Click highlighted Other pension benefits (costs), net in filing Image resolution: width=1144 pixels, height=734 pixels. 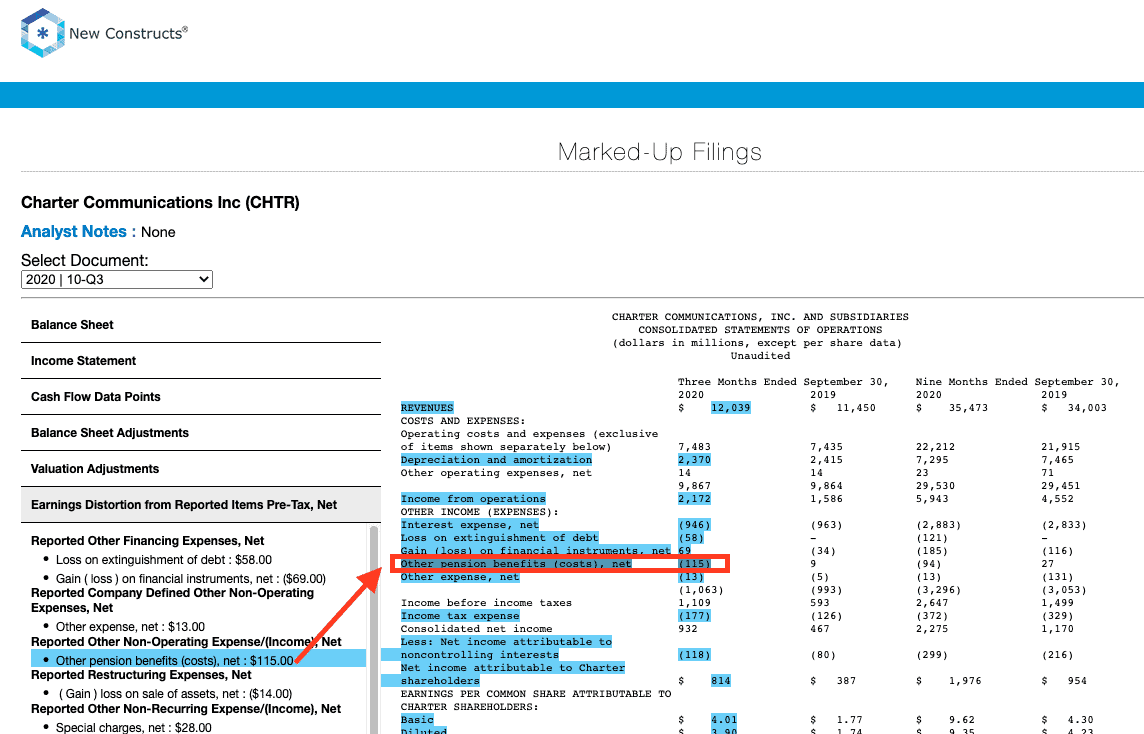click(x=516, y=564)
